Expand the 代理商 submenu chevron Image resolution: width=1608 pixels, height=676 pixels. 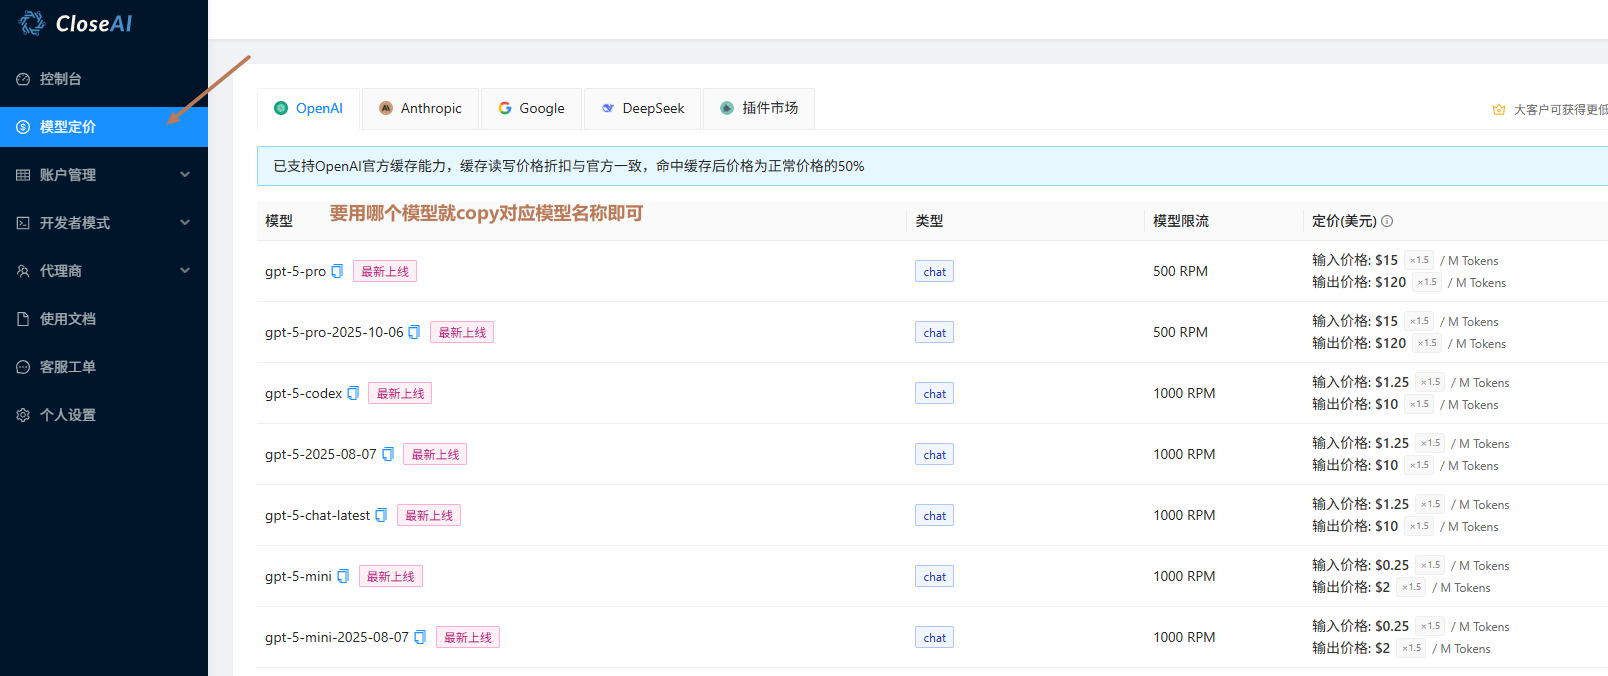[185, 270]
